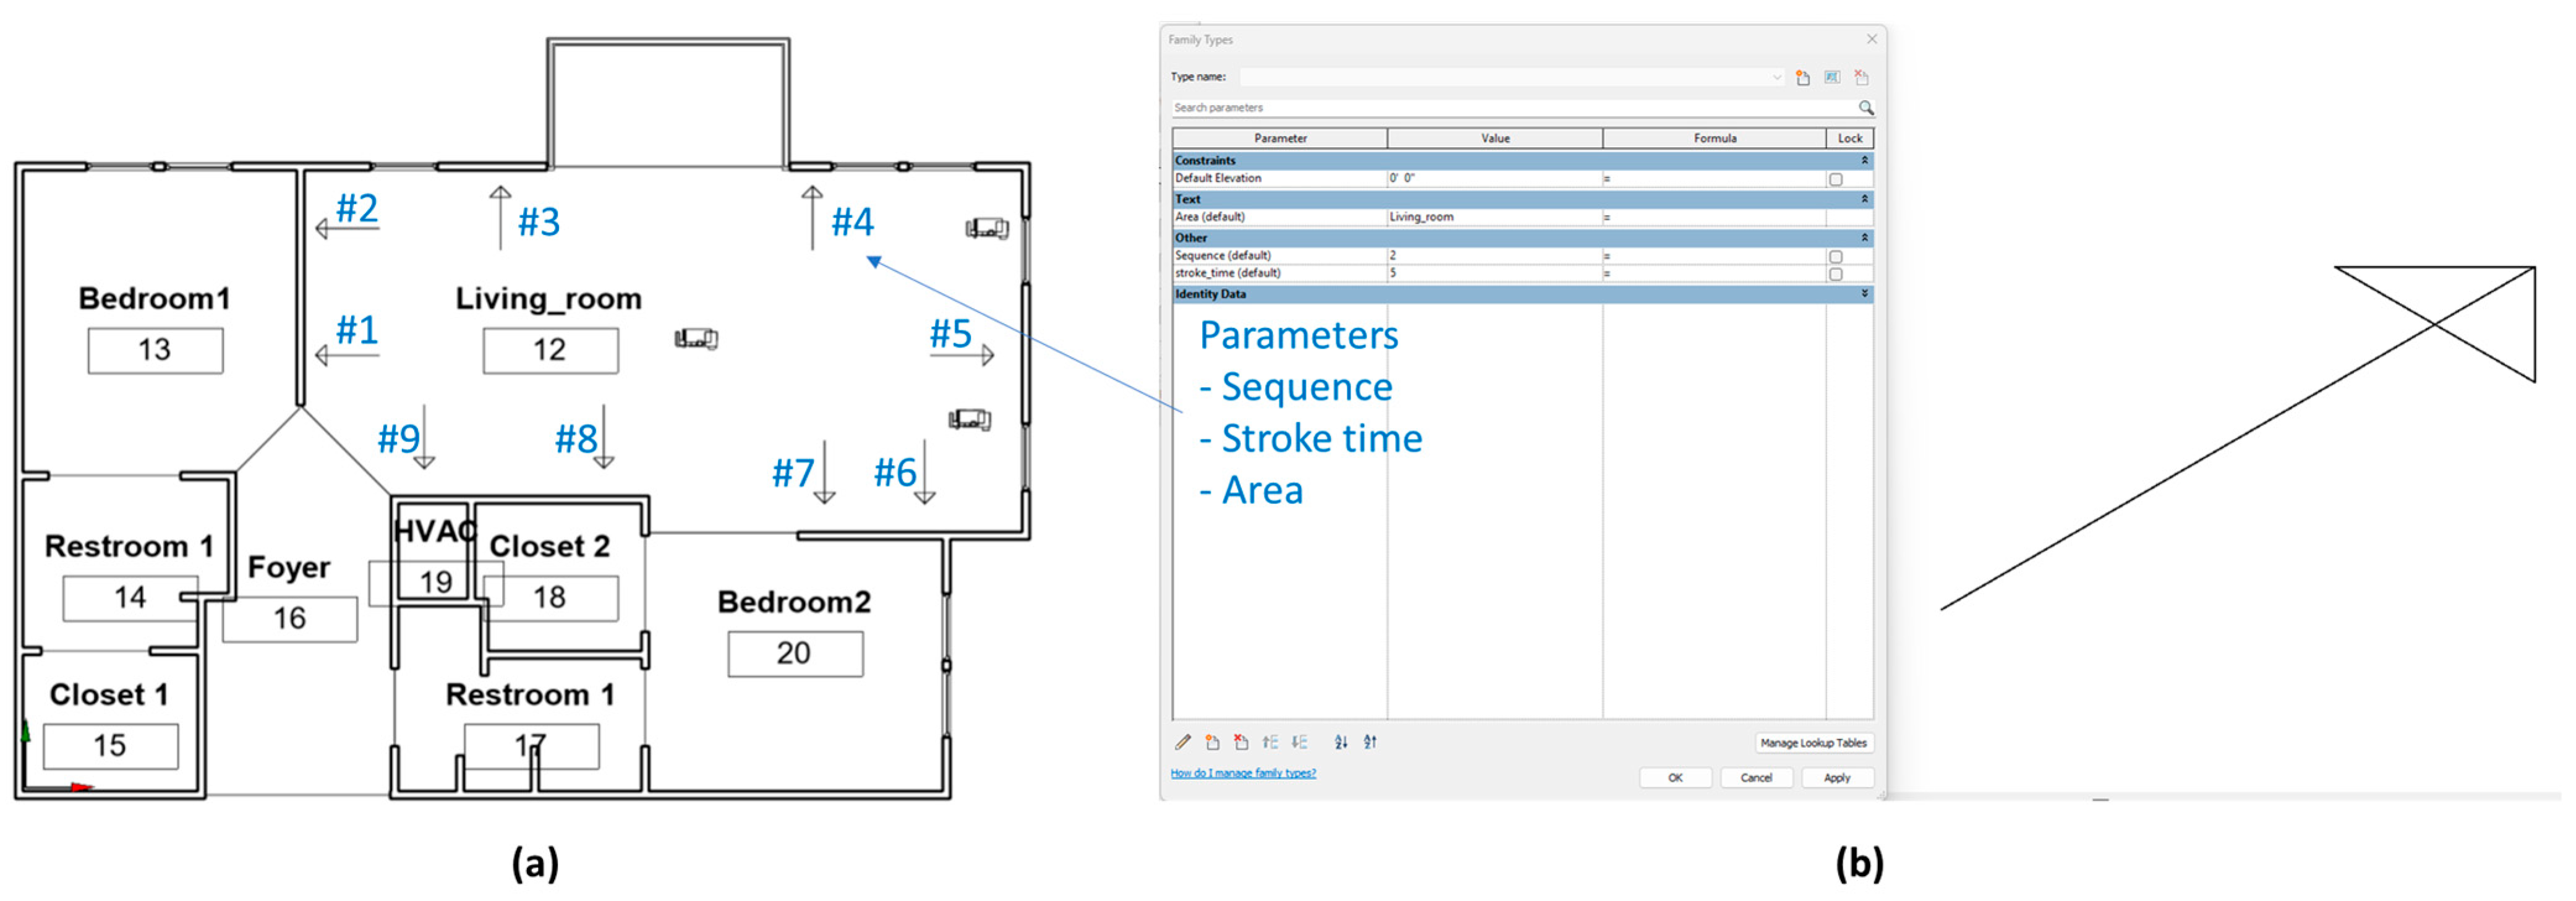Image resolution: width=2576 pixels, height=901 pixels.
Task: Collapse the Constraints group
Action: (1864, 160)
